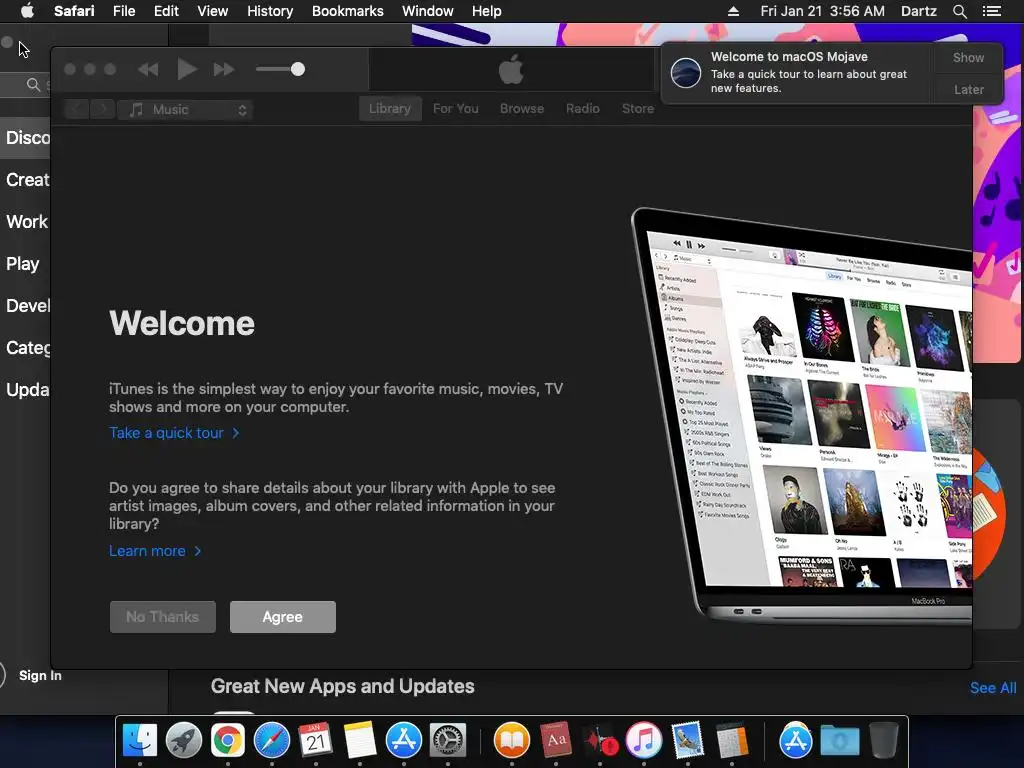Click the Dartz user name in menu bar
The image size is (1024, 768).
tap(918, 11)
